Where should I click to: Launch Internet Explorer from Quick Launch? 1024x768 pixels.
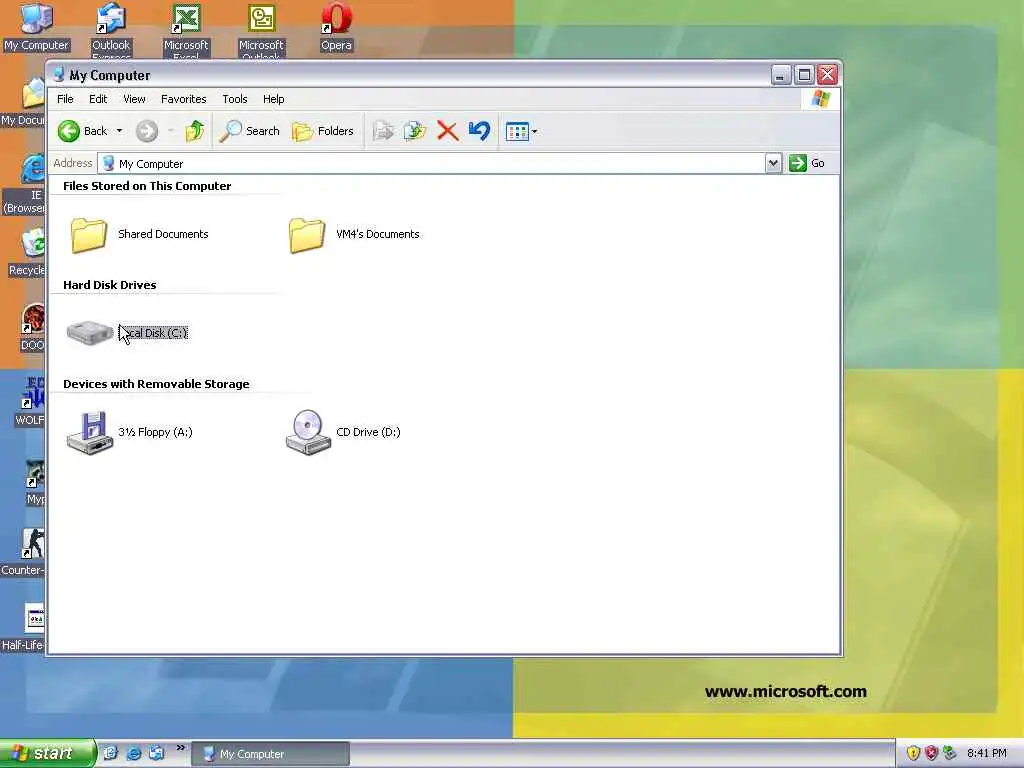134,754
